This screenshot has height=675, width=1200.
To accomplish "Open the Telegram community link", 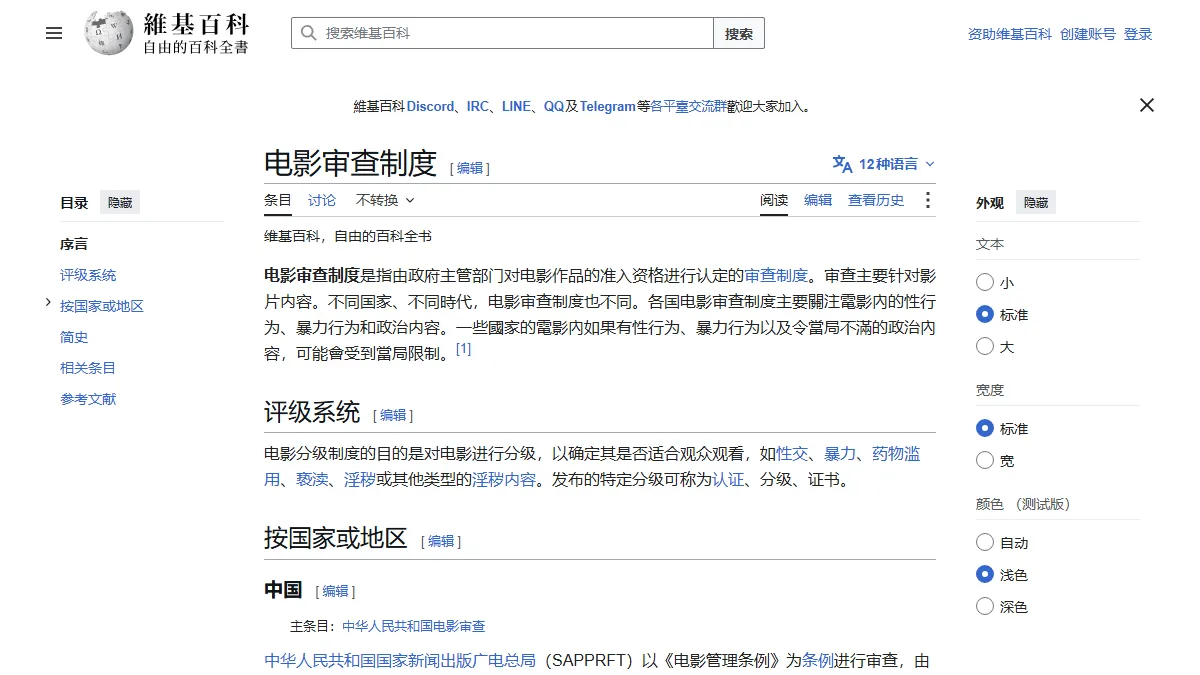I will (x=608, y=106).
